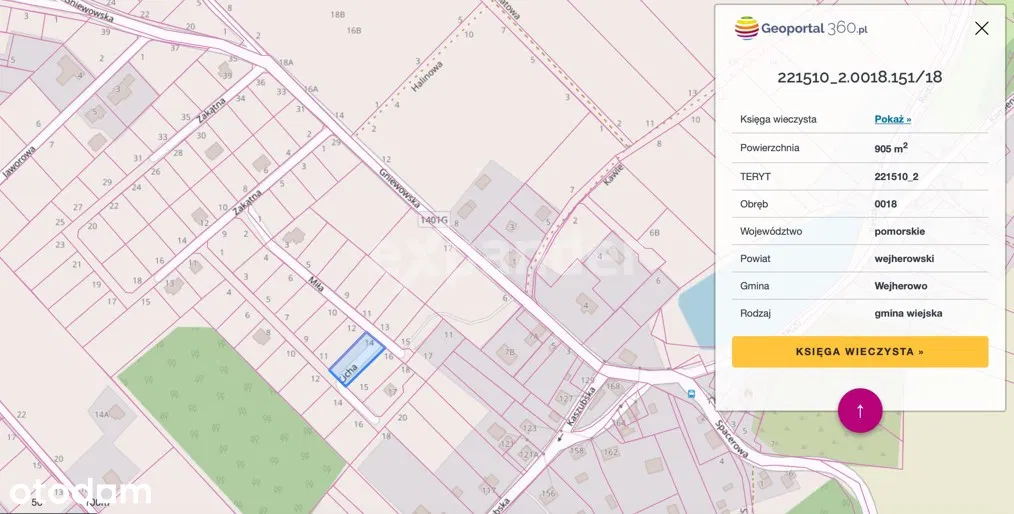Open the Pokaż link for Księga wieczysta
Image resolution: width=1014 pixels, height=514 pixels.
point(892,119)
